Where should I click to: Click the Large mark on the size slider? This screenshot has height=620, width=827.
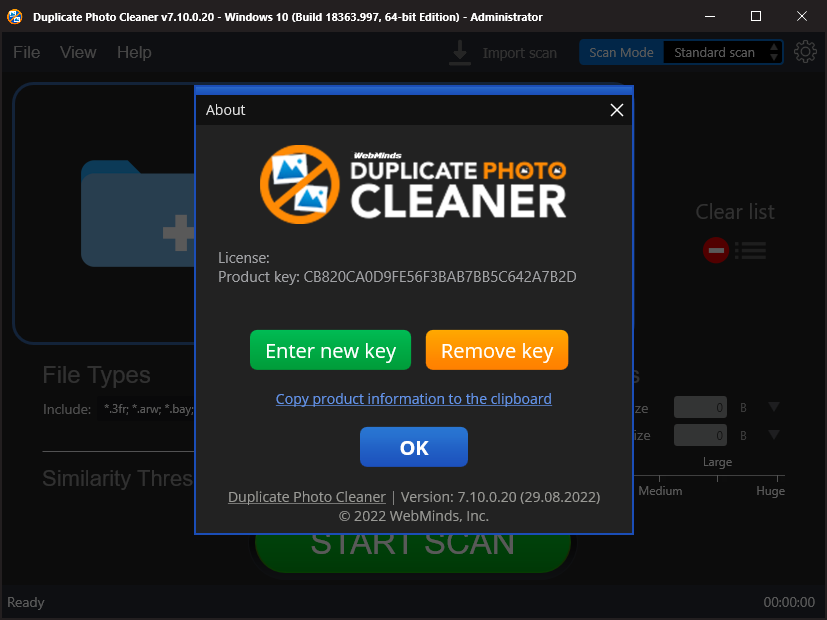(717, 462)
